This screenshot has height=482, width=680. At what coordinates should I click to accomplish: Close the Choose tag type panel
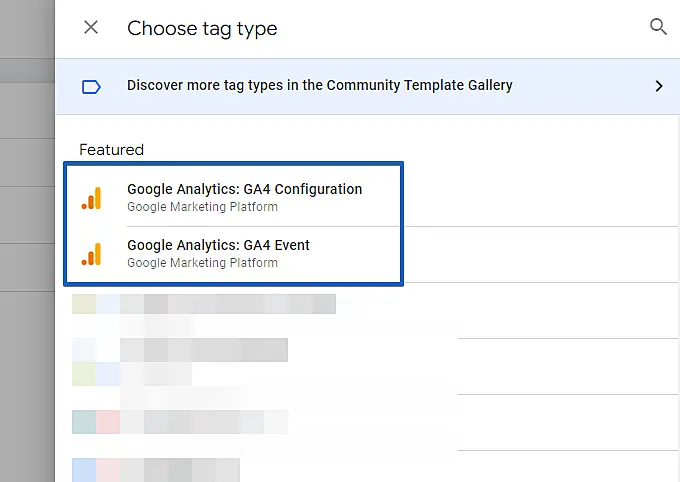pyautogui.click(x=91, y=28)
